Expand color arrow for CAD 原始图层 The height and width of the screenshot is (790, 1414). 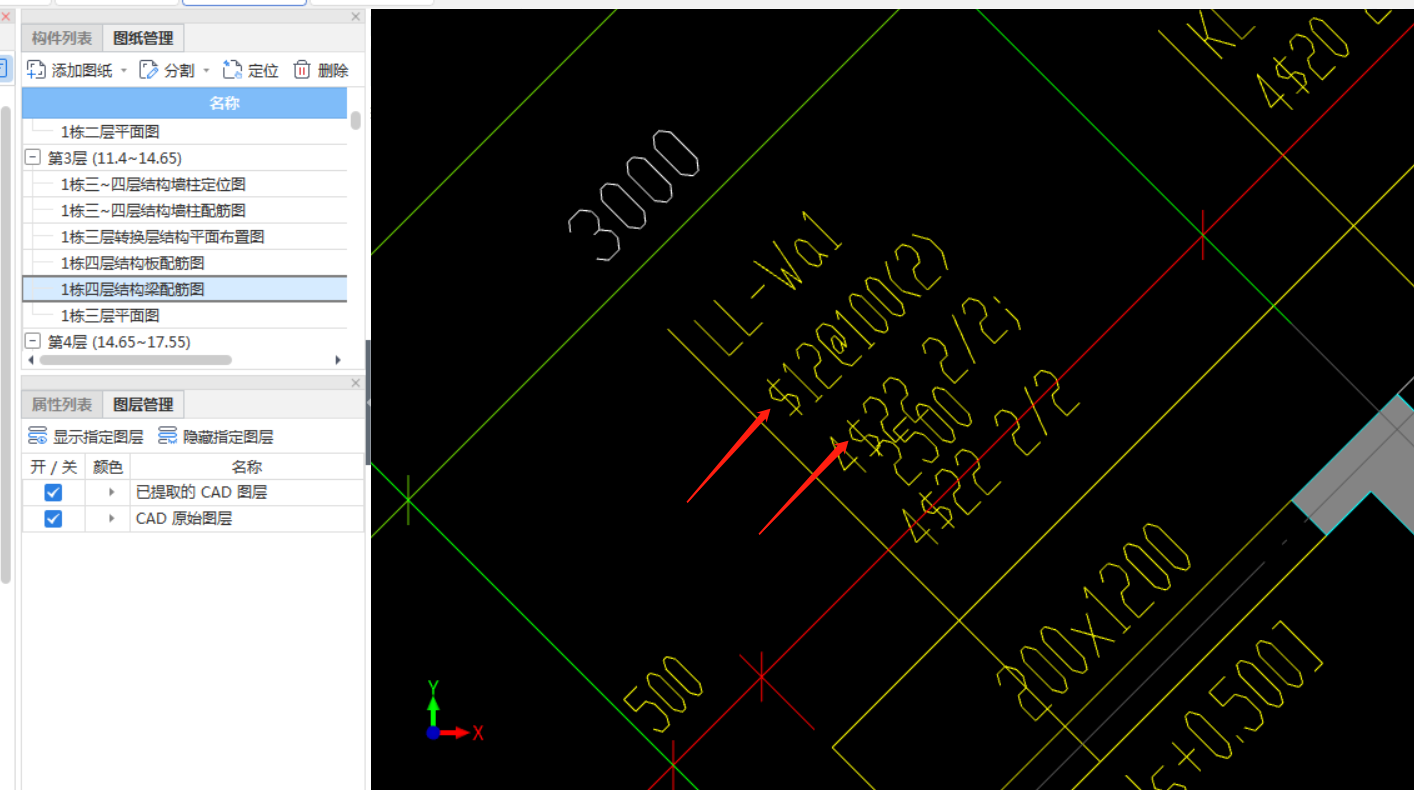(111, 518)
